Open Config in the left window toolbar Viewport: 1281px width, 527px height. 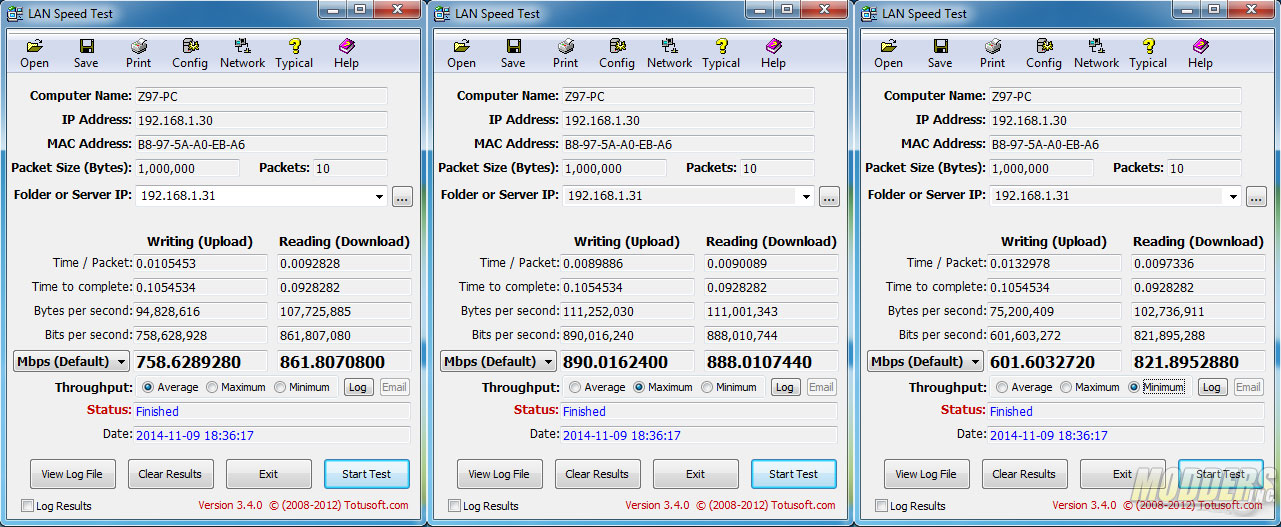point(190,46)
